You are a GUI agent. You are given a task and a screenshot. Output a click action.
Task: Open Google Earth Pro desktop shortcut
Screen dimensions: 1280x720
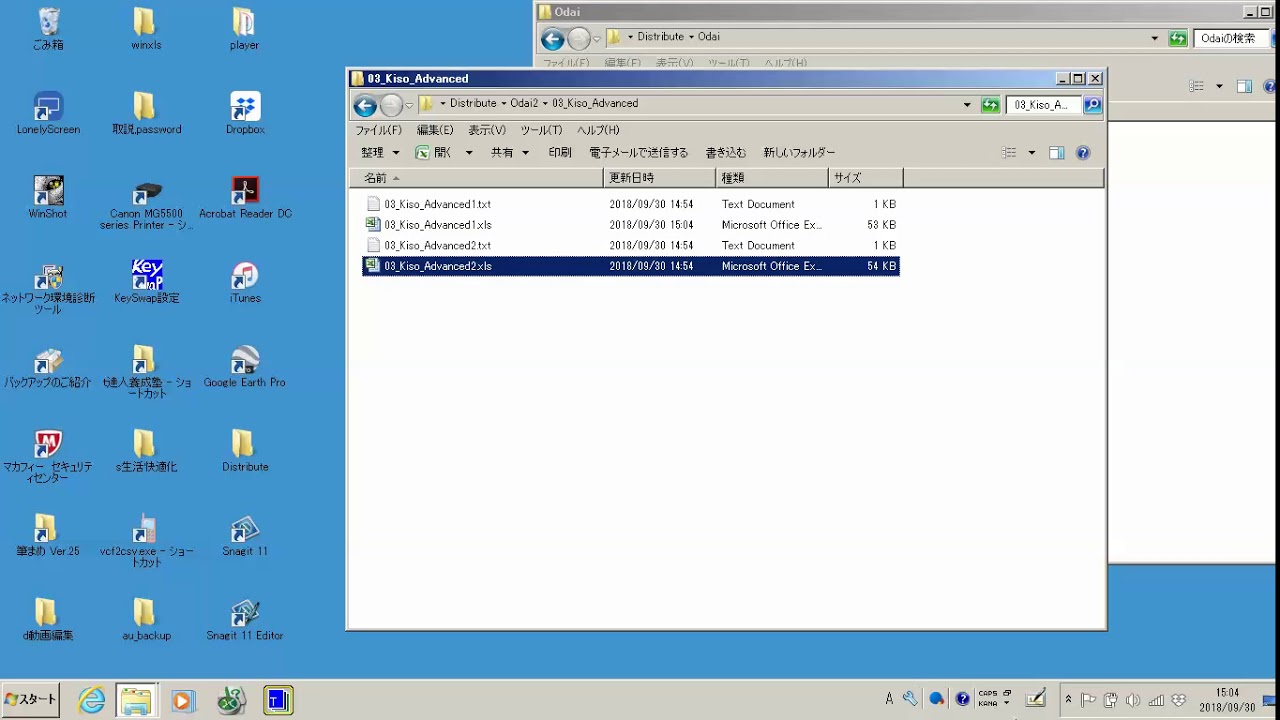[x=244, y=367]
